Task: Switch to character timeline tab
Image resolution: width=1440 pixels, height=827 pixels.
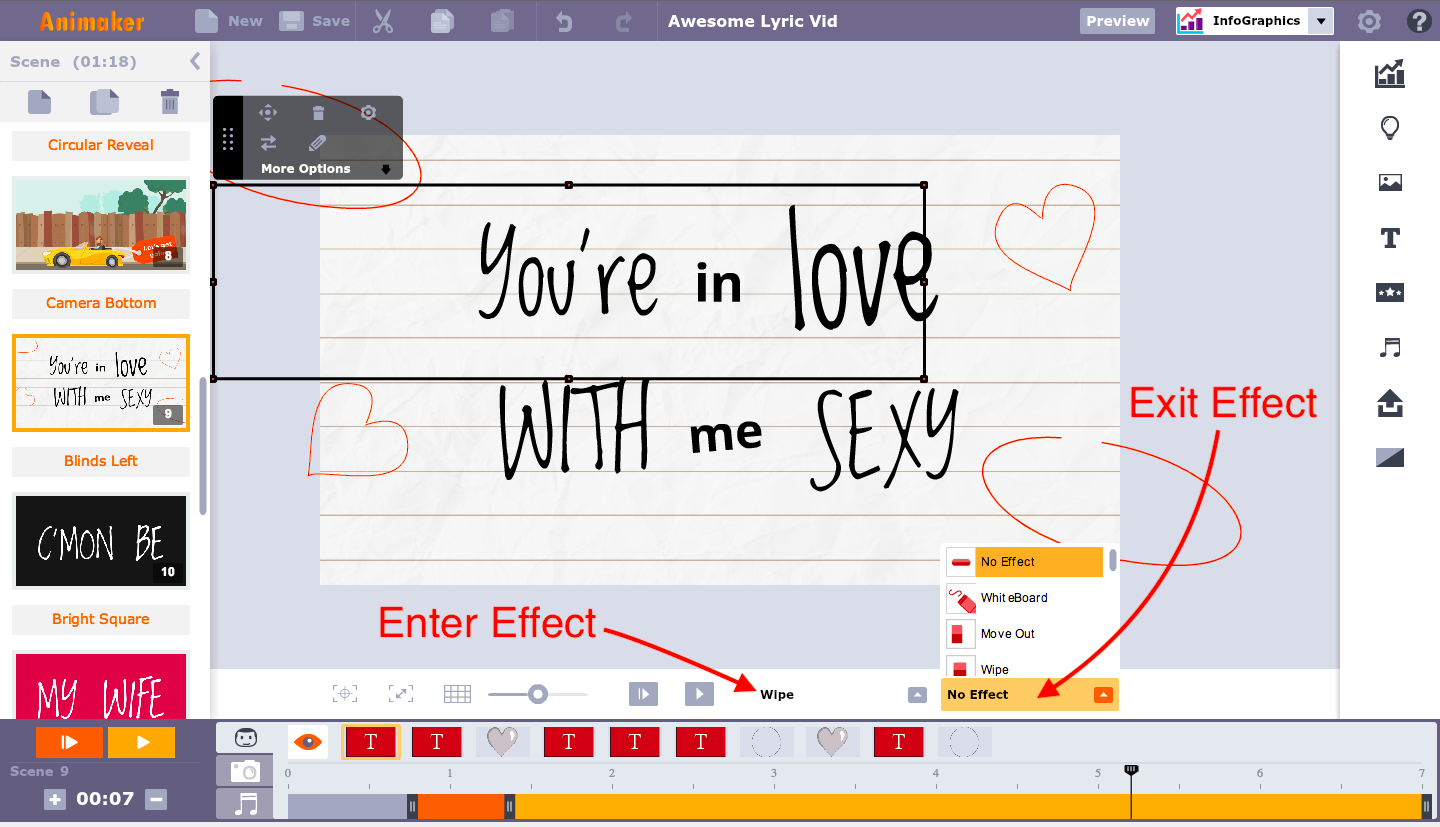Action: [245, 739]
